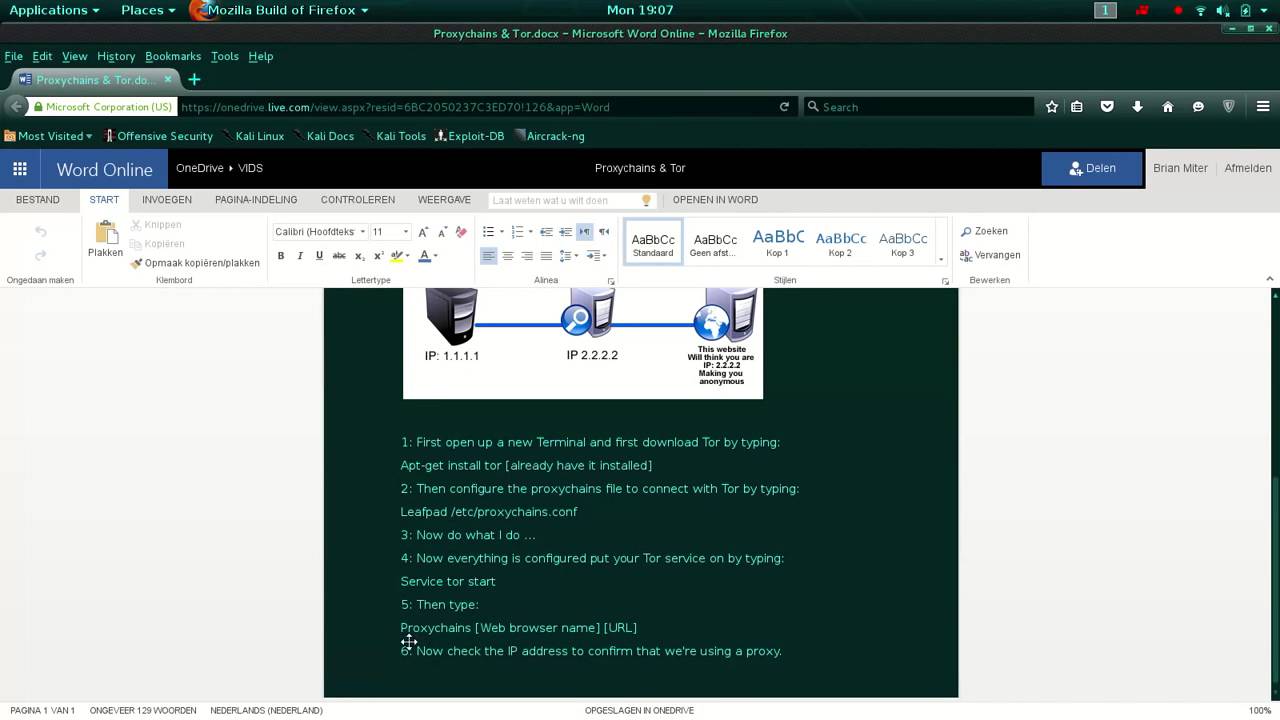
Task: Reload the page with the refresh icon
Action: 785,106
